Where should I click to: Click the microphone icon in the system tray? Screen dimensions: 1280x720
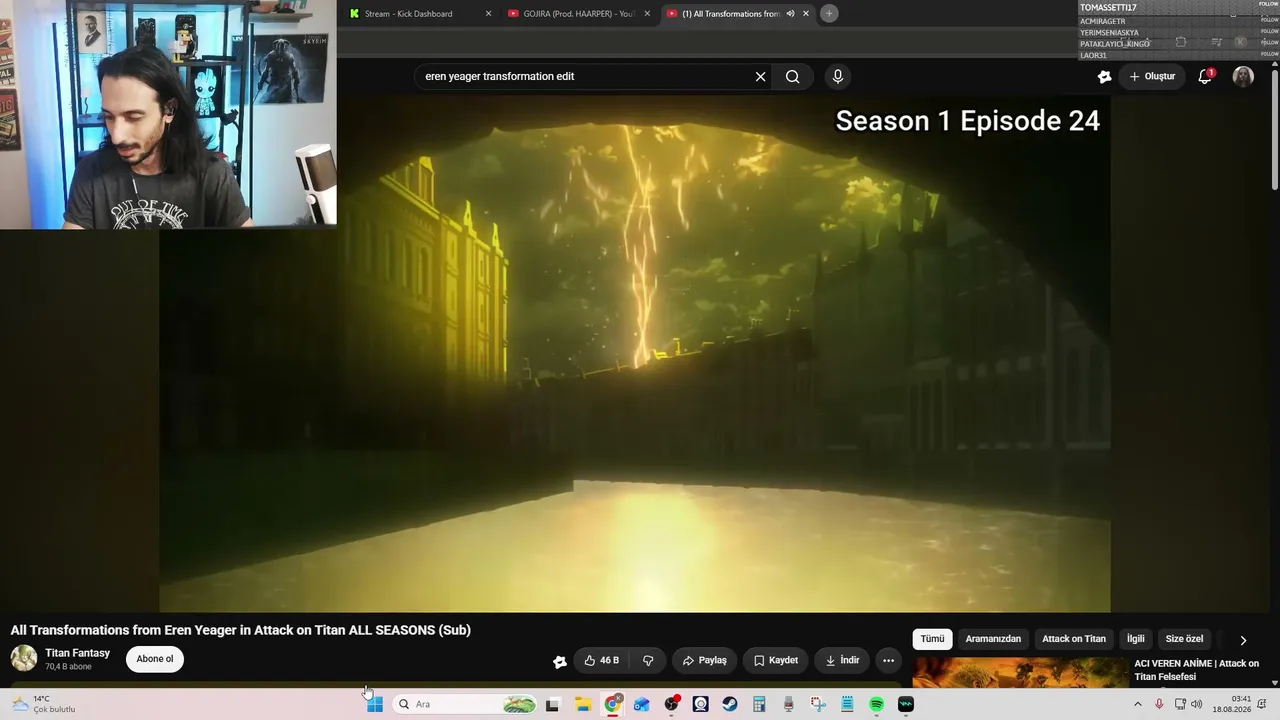[x=1159, y=704]
